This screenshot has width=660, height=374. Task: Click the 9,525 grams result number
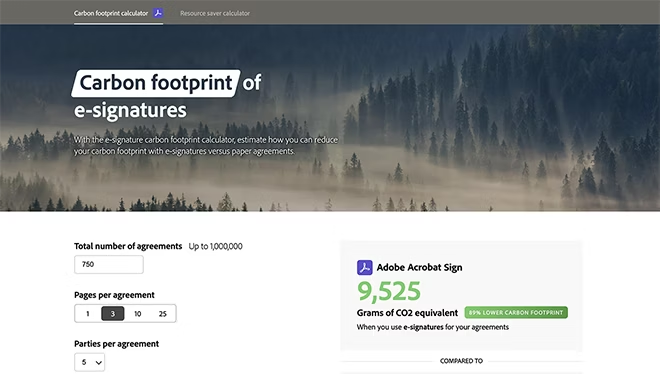[389, 291]
